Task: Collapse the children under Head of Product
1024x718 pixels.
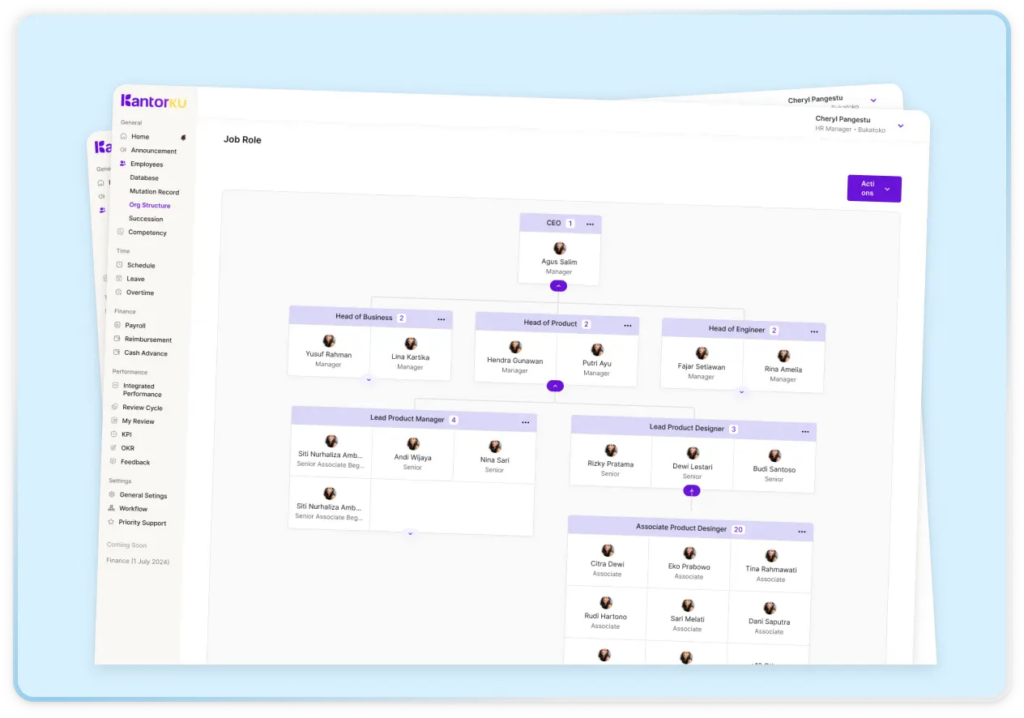Action: [555, 386]
